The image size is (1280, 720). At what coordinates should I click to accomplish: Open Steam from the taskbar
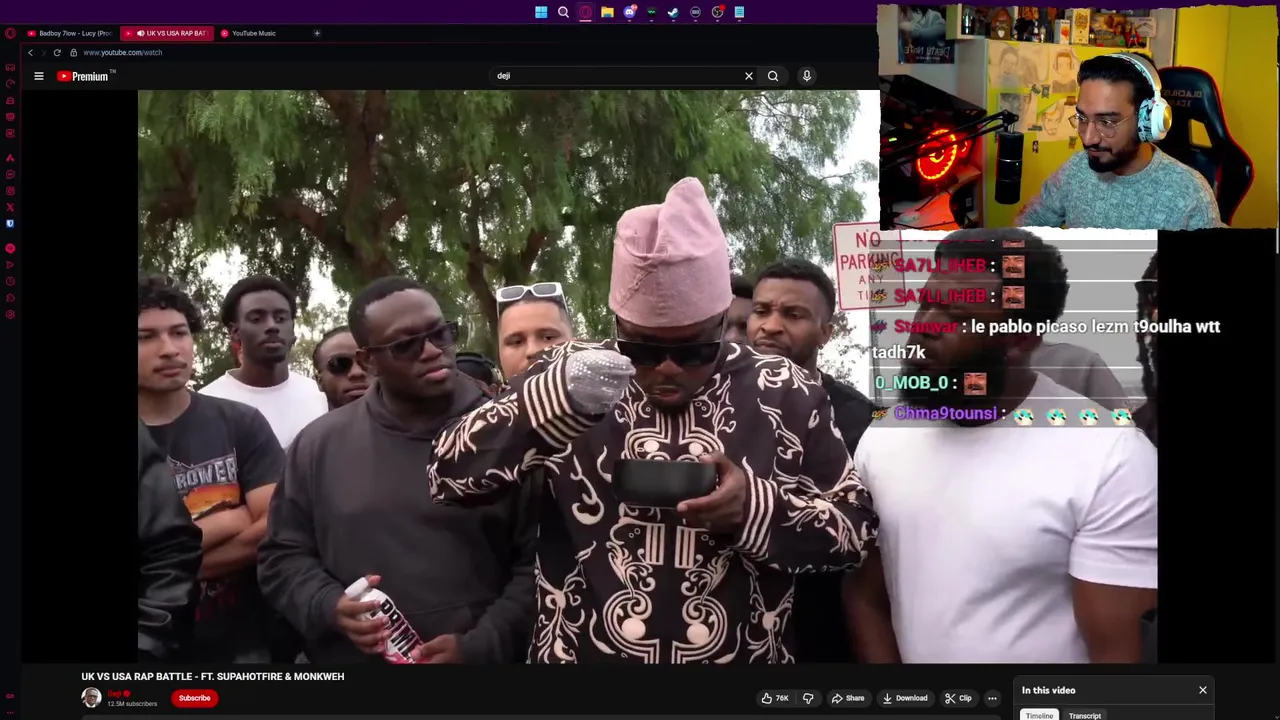[x=673, y=12]
